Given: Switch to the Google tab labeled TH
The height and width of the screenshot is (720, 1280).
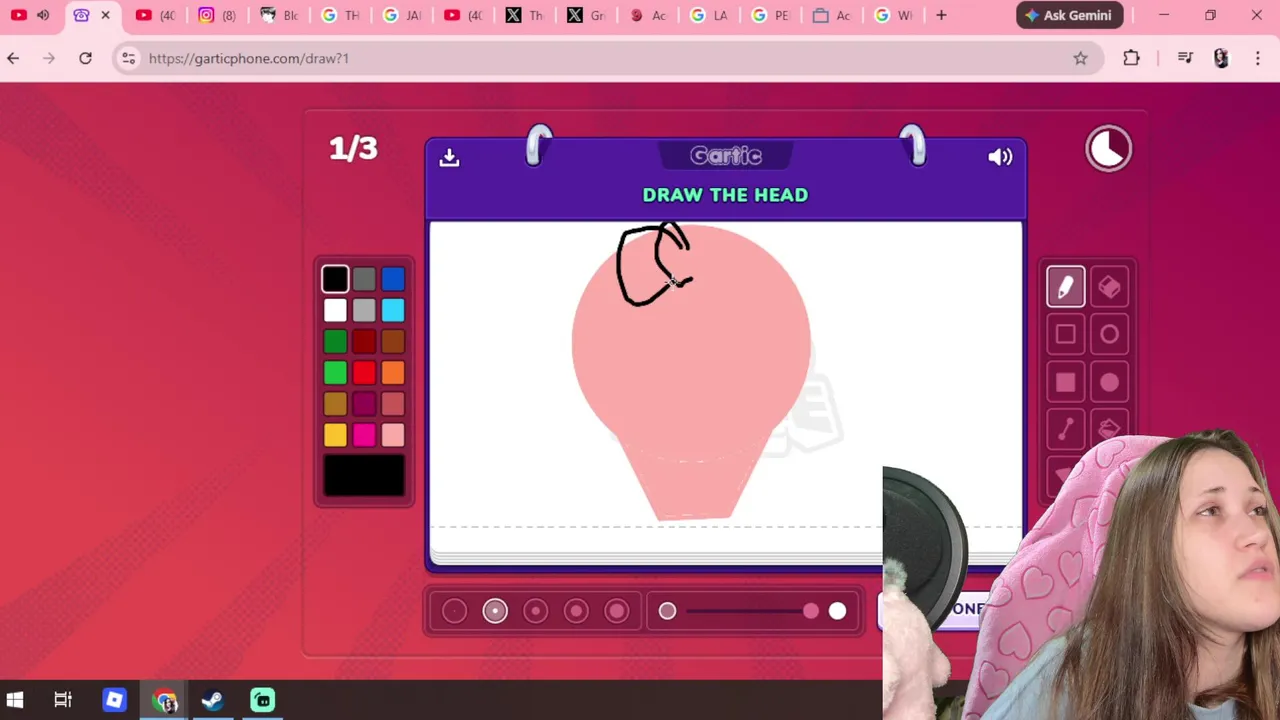Looking at the screenshot, I should pos(339,15).
